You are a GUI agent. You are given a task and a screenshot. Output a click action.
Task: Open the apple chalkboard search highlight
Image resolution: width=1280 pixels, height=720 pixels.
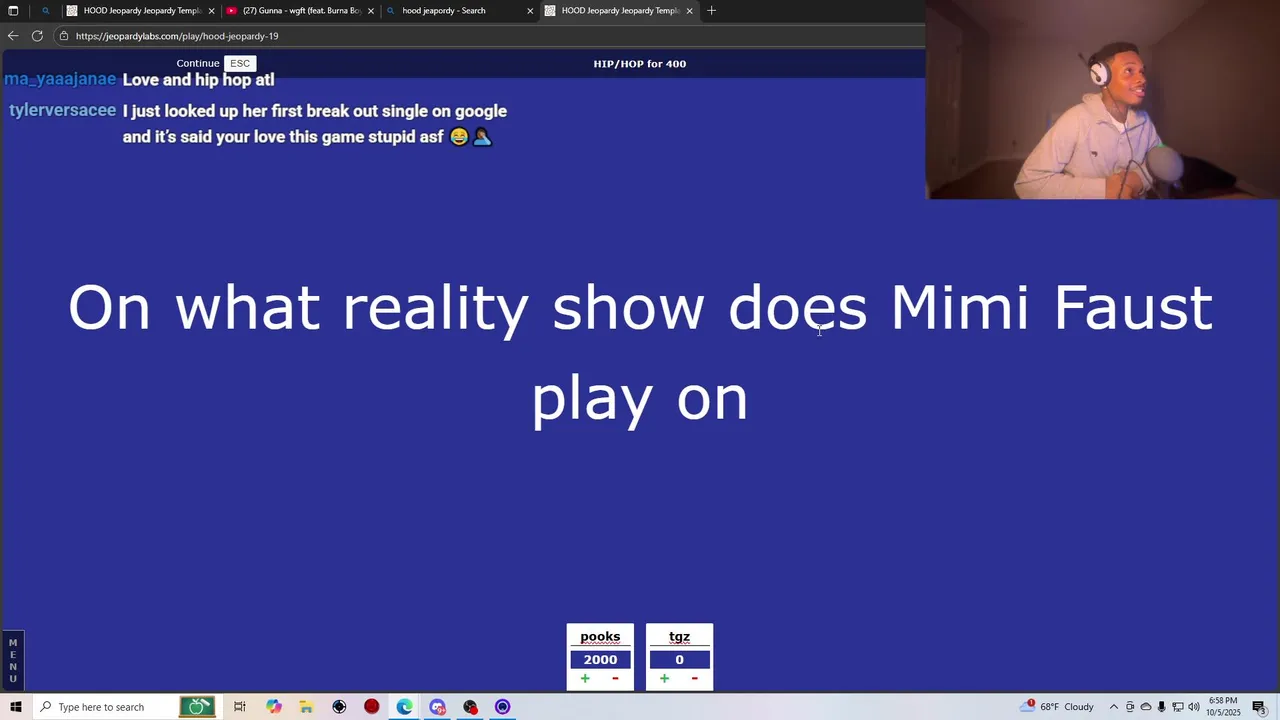197,707
